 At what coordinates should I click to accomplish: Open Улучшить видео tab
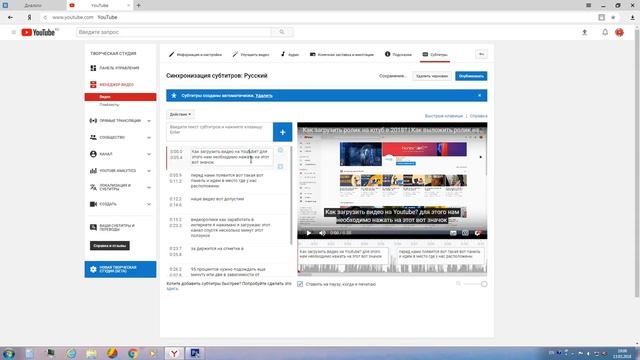click(x=251, y=54)
